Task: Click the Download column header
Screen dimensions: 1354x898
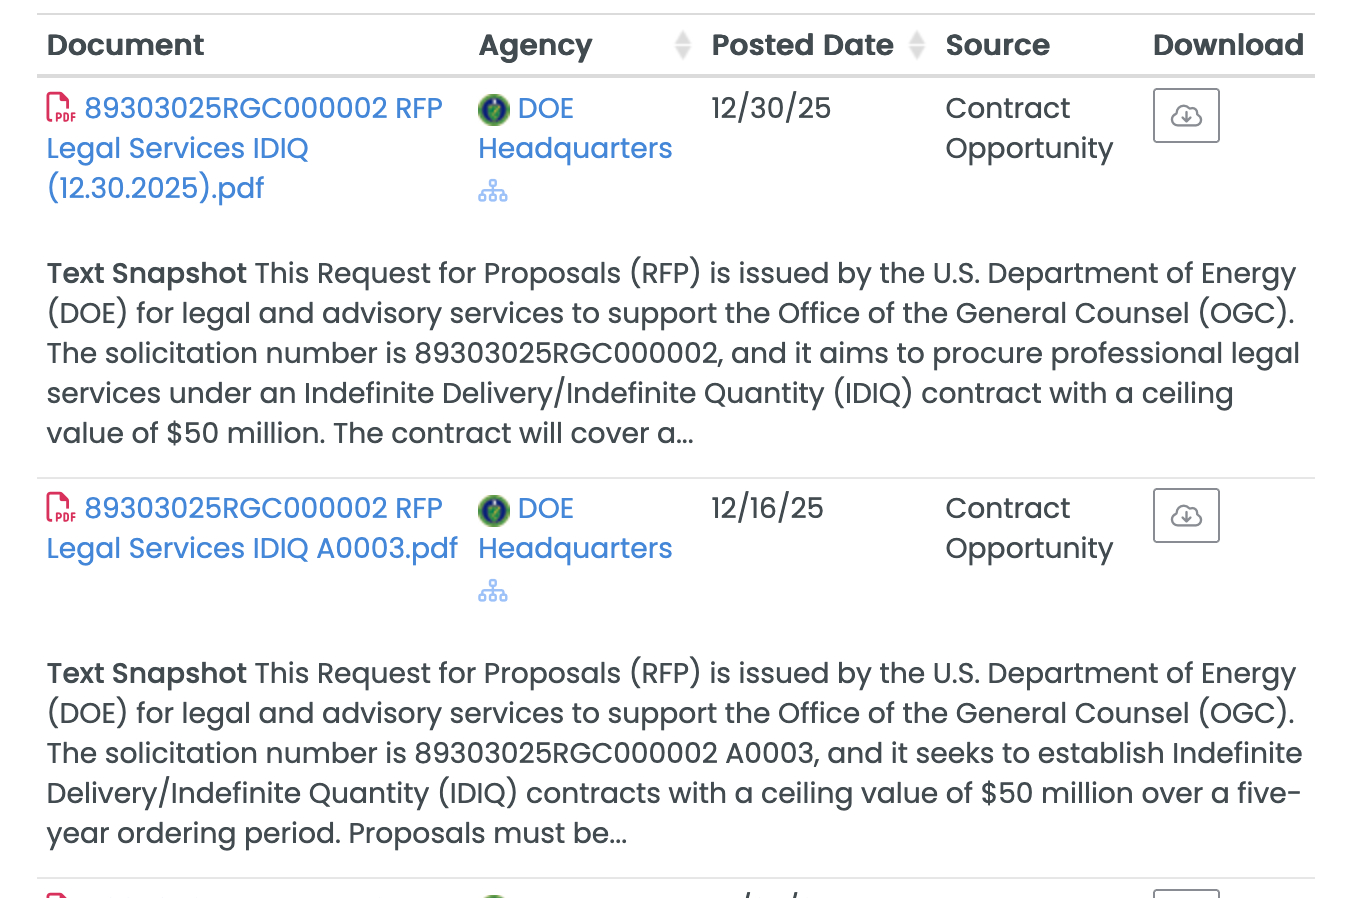Action: [1228, 45]
